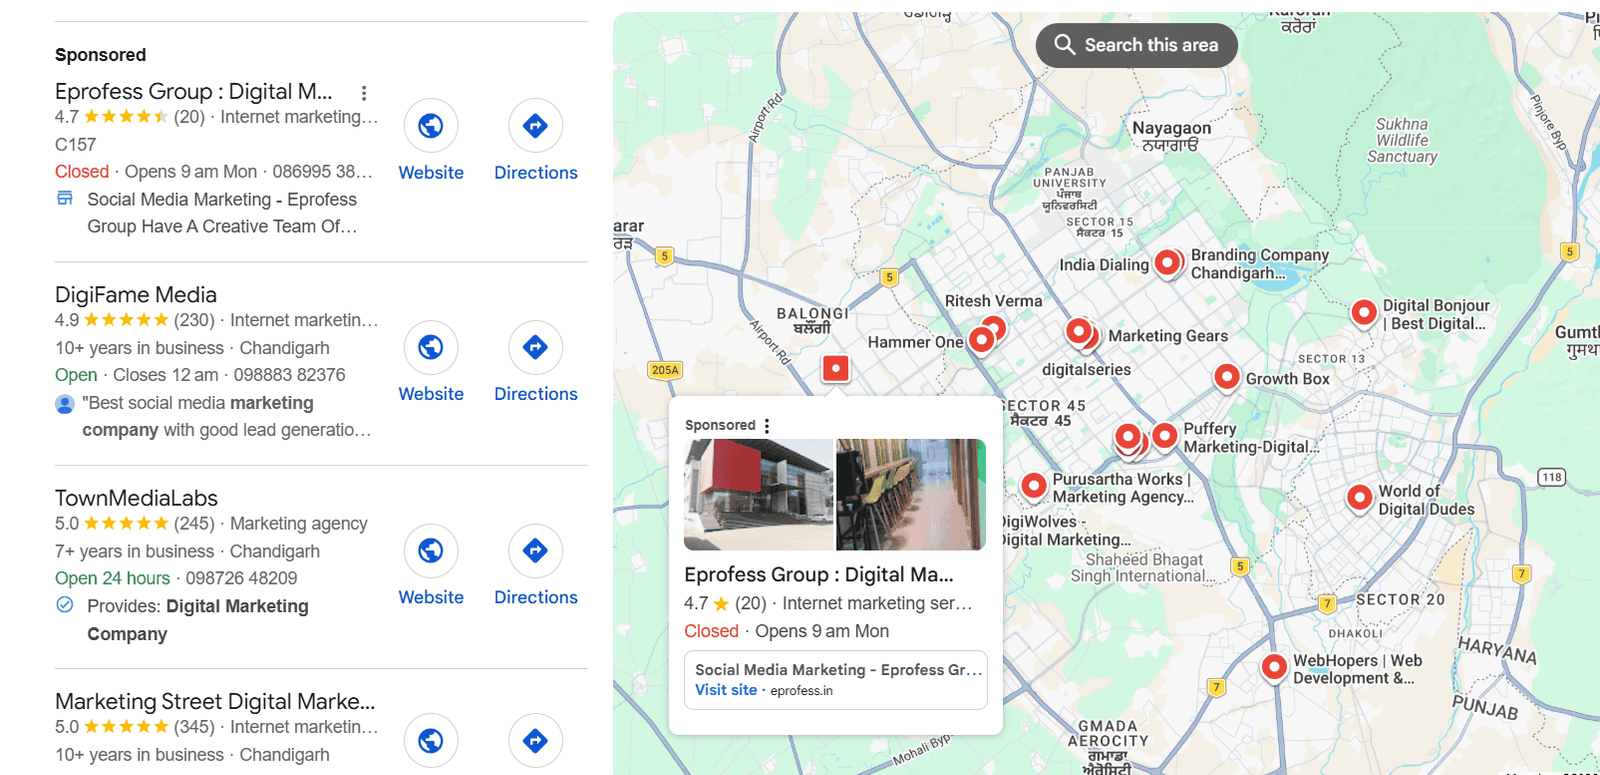Get directions to Eprofess Group listing

[x=535, y=126]
